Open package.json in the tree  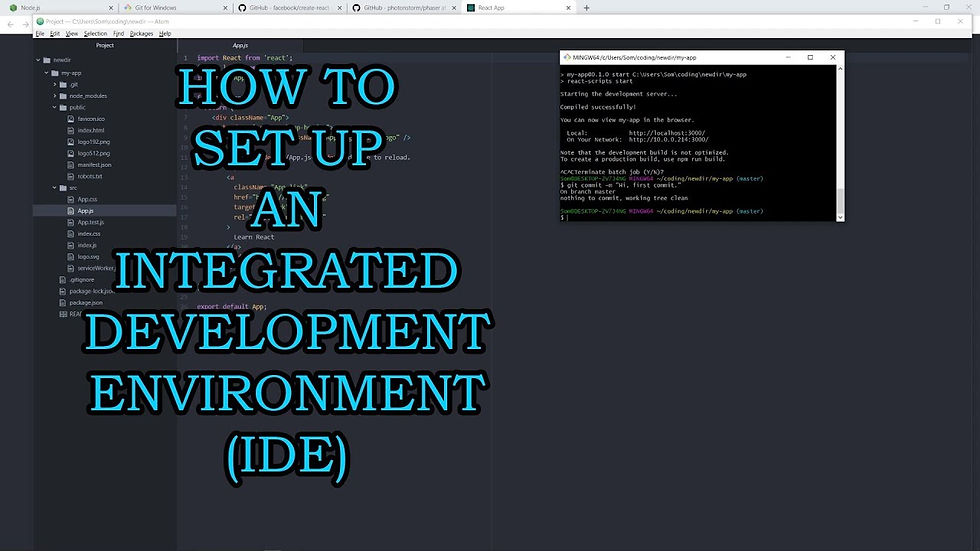[x=86, y=302]
